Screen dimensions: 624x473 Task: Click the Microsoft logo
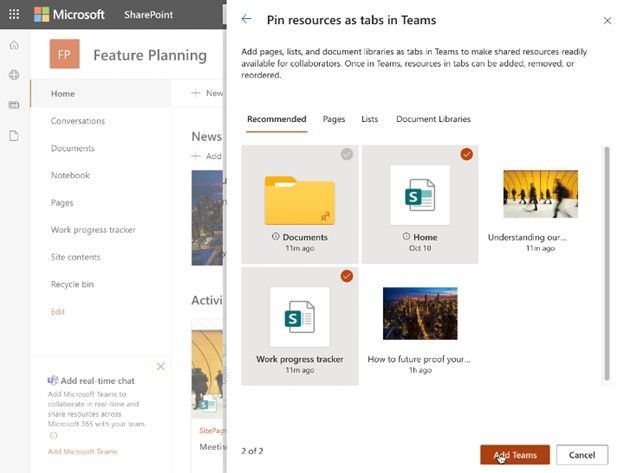pos(69,14)
